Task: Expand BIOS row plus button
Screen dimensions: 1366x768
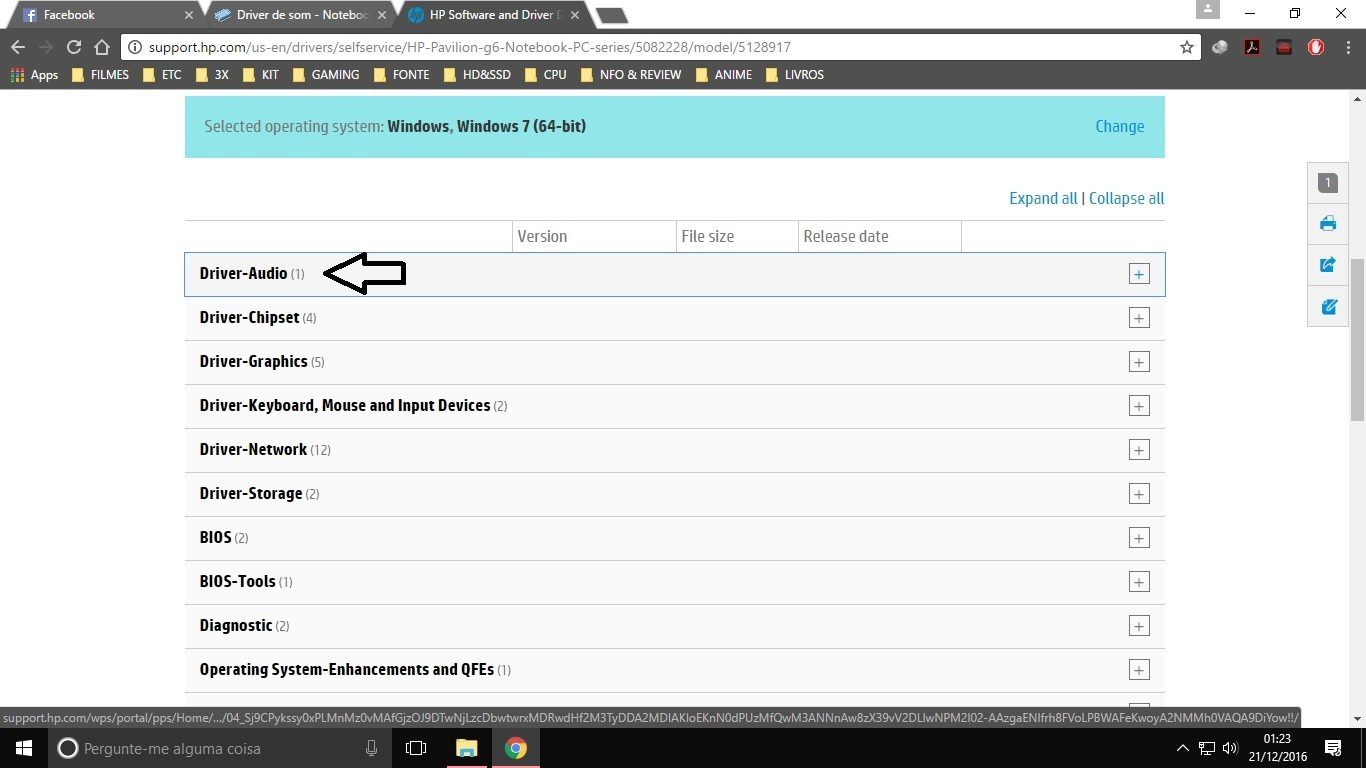Action: click(x=1138, y=538)
